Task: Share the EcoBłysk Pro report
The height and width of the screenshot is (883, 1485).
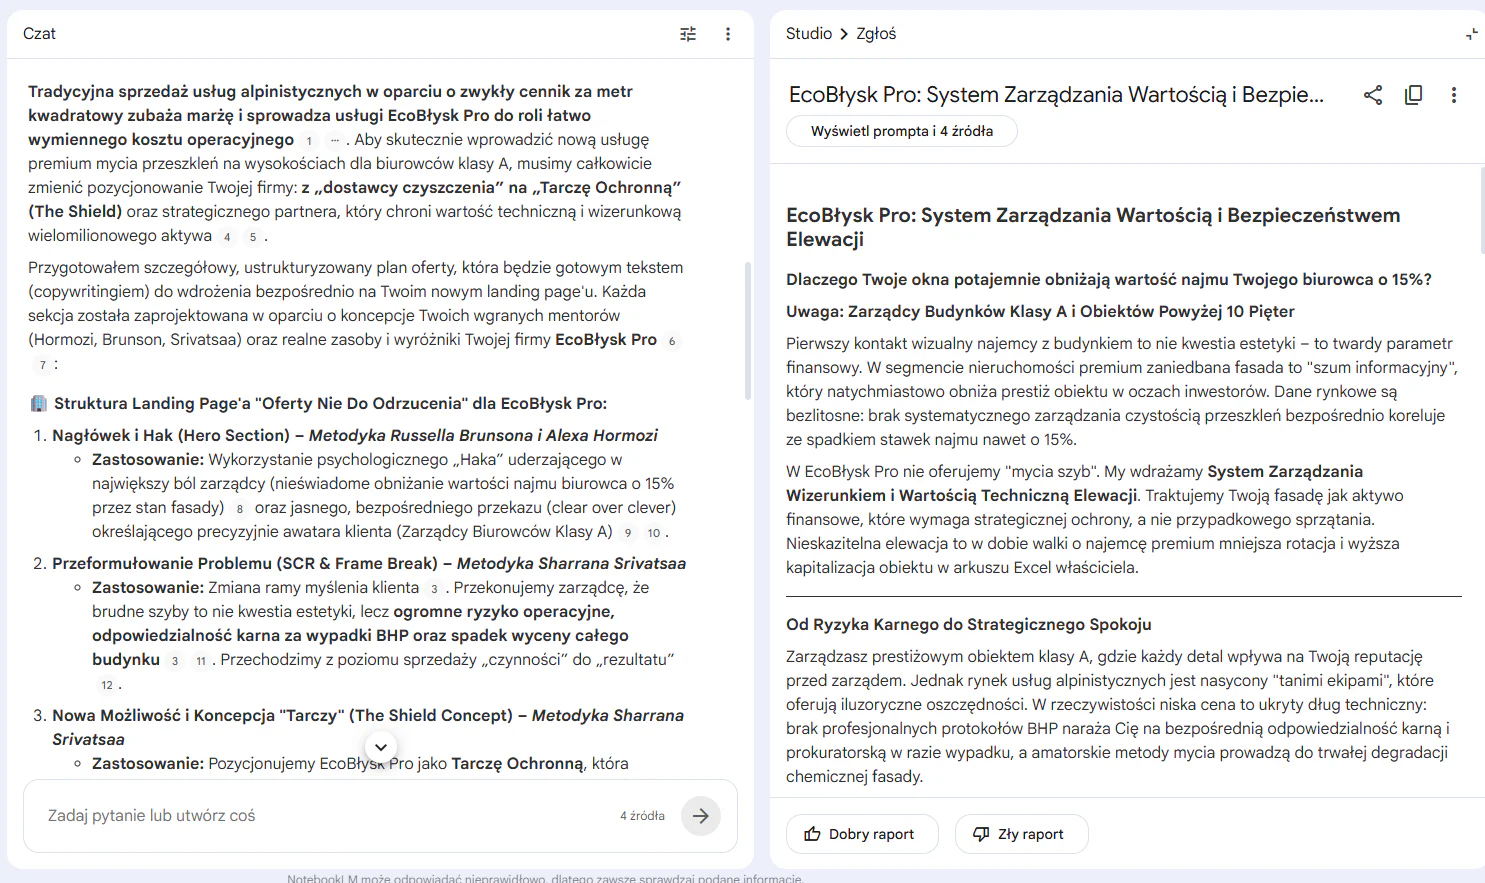Action: coord(1373,95)
